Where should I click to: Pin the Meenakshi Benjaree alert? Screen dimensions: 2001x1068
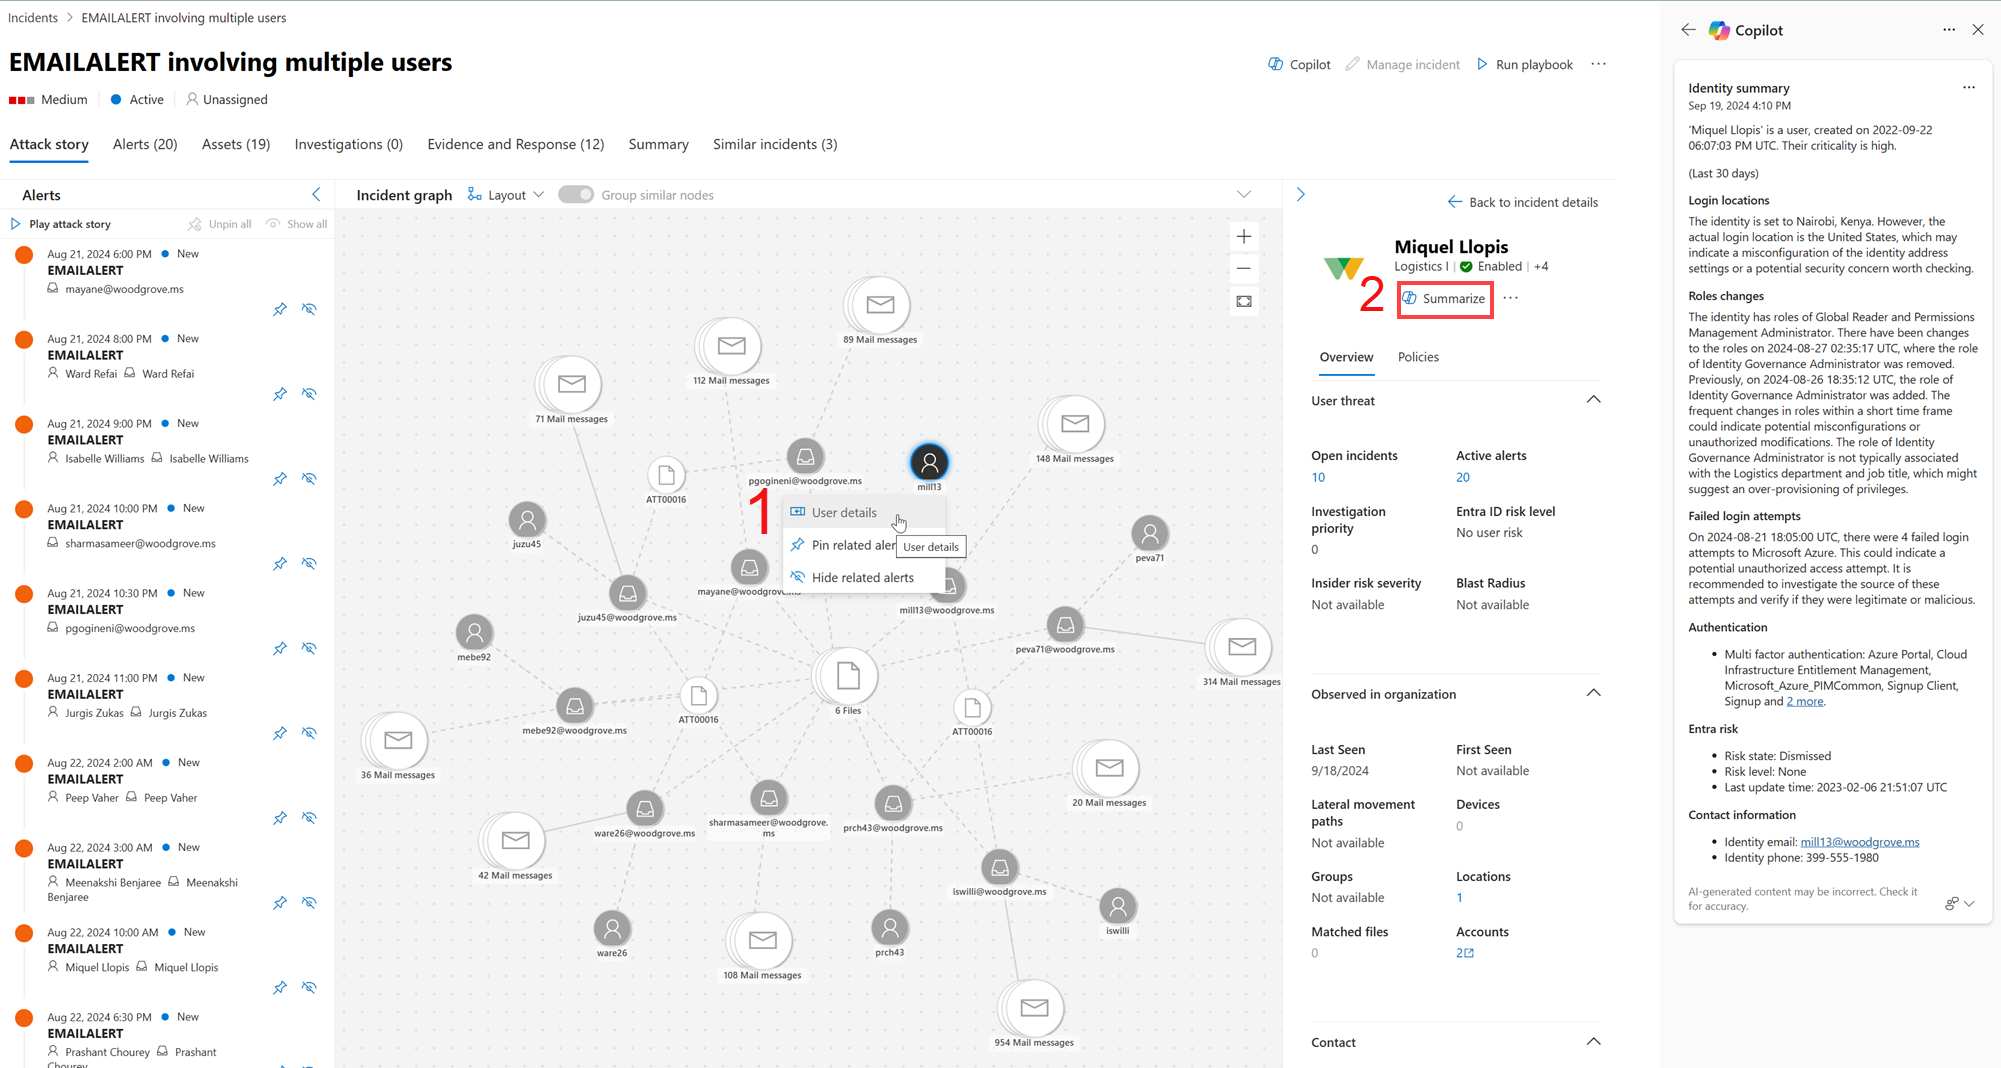[280, 903]
